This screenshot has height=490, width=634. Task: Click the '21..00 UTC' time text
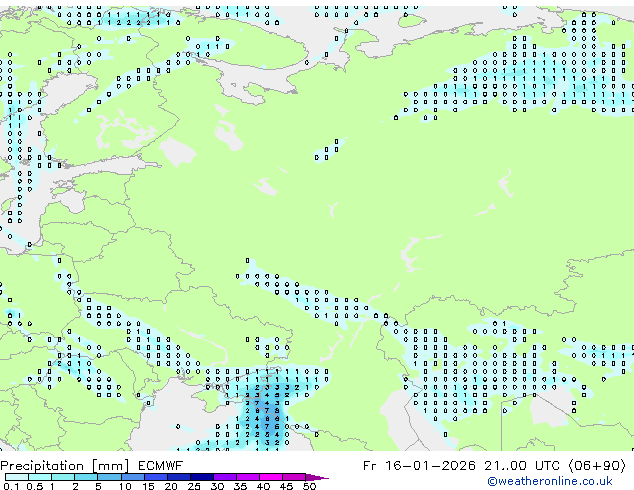coord(523,466)
